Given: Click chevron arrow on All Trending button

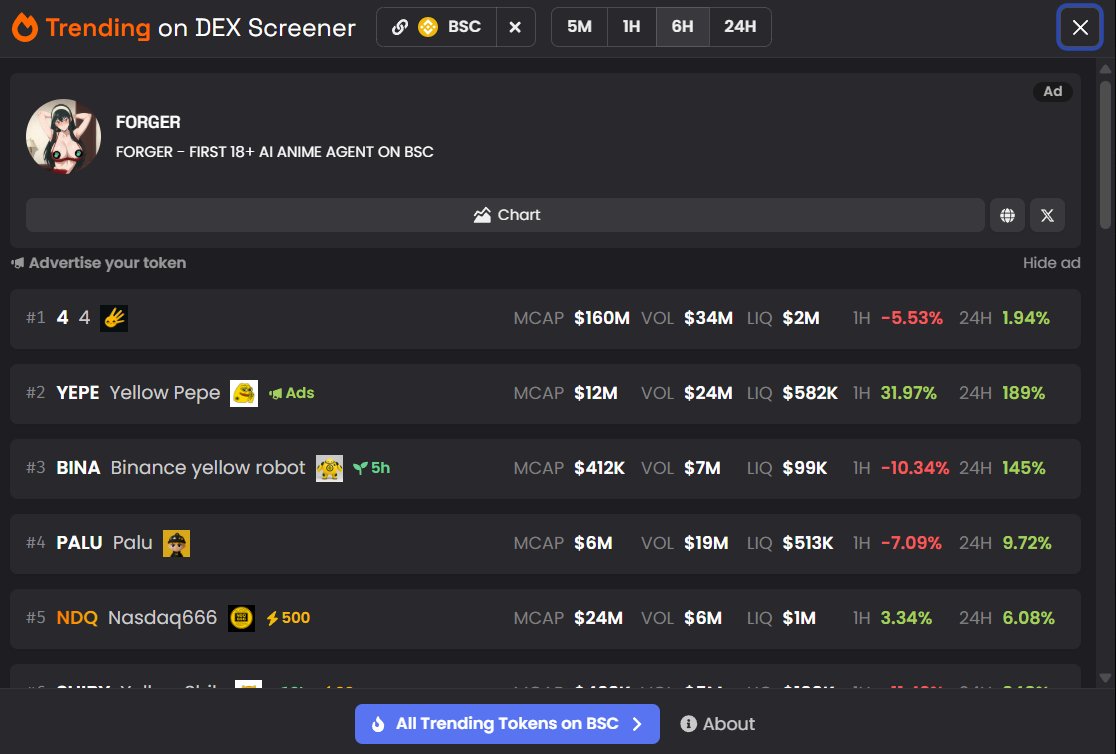Looking at the screenshot, I should (637, 724).
